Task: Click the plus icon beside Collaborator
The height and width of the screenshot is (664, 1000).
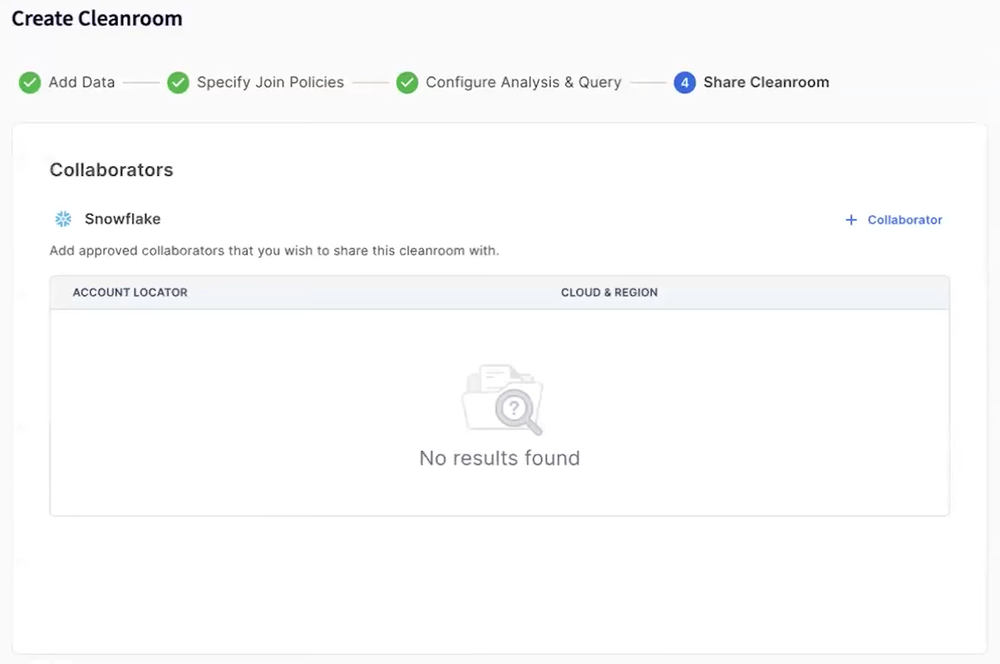Action: point(850,220)
